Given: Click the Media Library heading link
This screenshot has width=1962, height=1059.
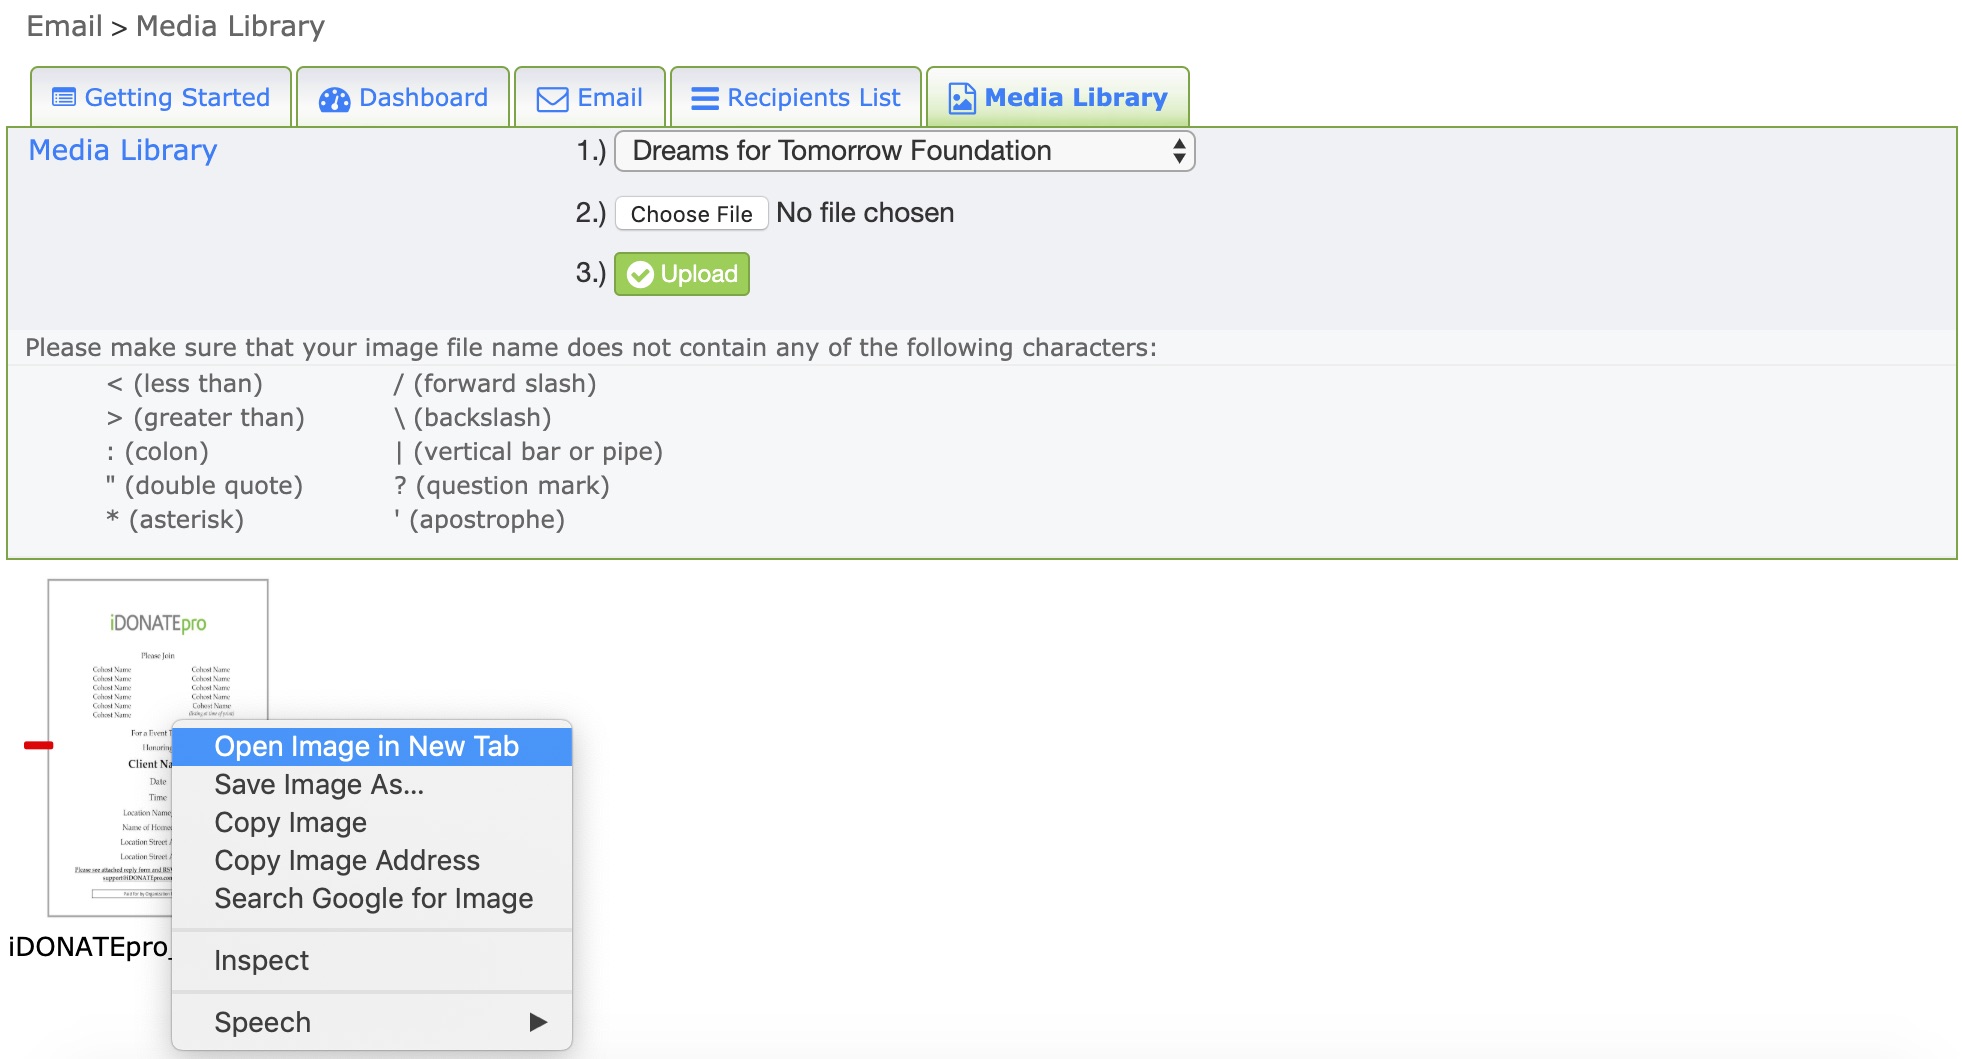Looking at the screenshot, I should point(123,150).
